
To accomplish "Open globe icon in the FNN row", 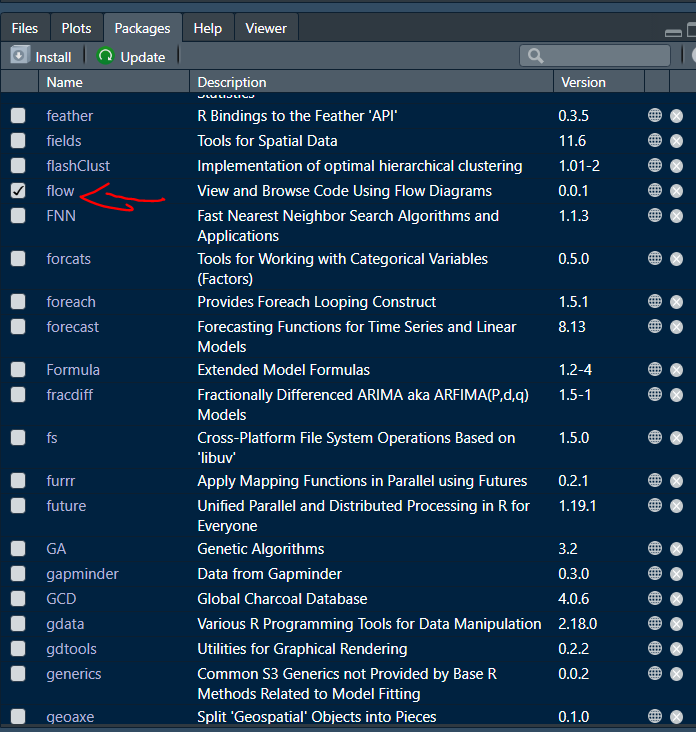I will pos(655,215).
